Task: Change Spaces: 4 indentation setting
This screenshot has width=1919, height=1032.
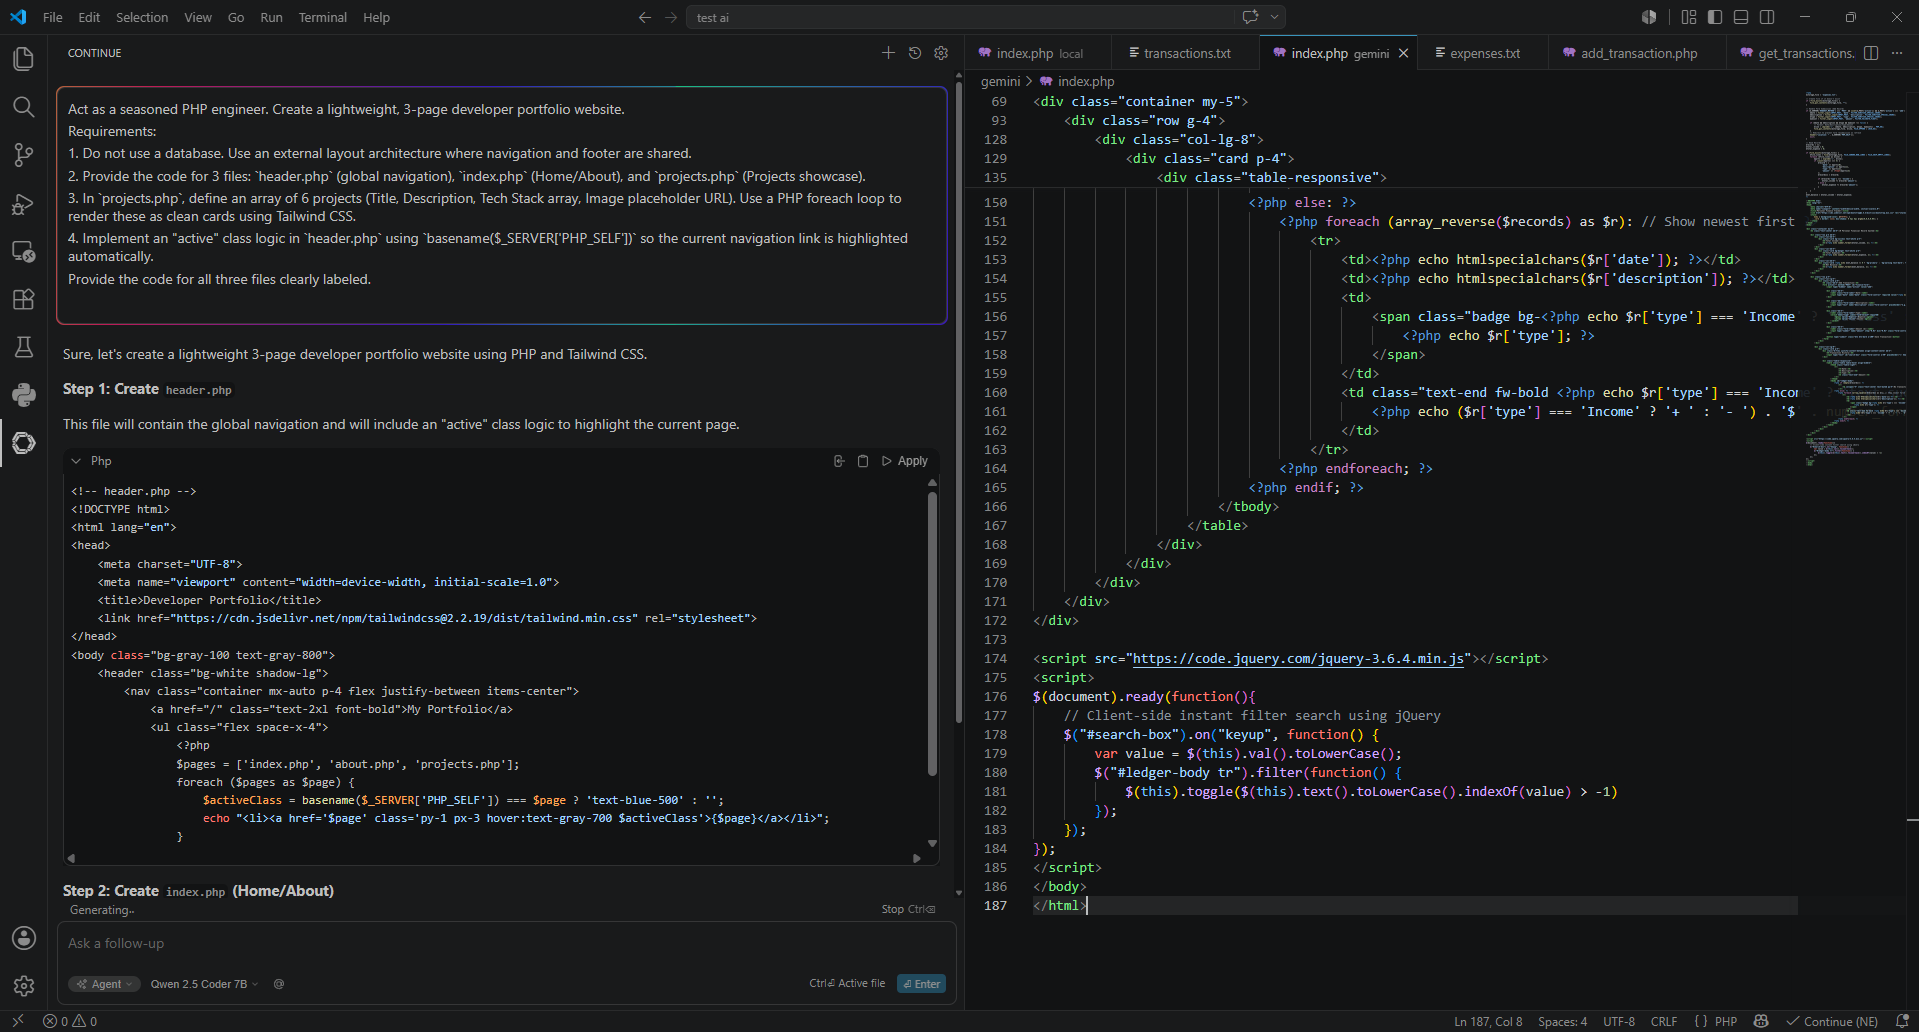Action: (x=1562, y=1021)
